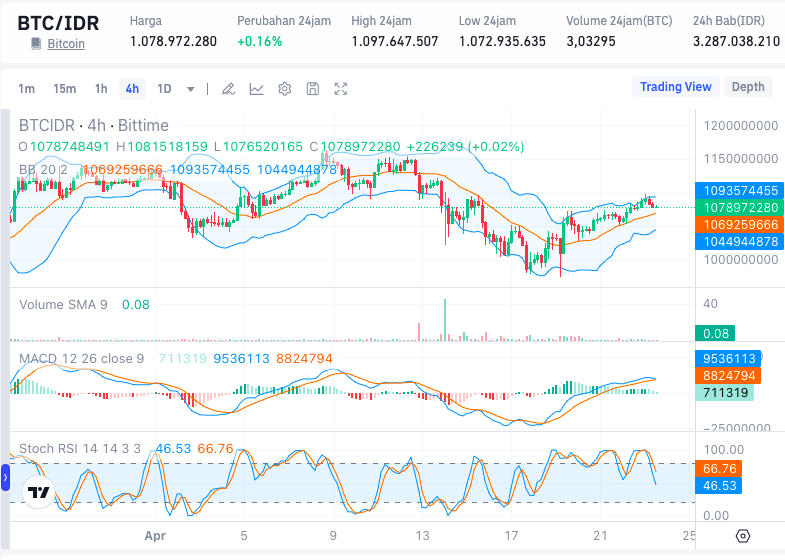Click the orange 1069259666 price label
Viewport: 785px width, 560px height.
(740, 225)
